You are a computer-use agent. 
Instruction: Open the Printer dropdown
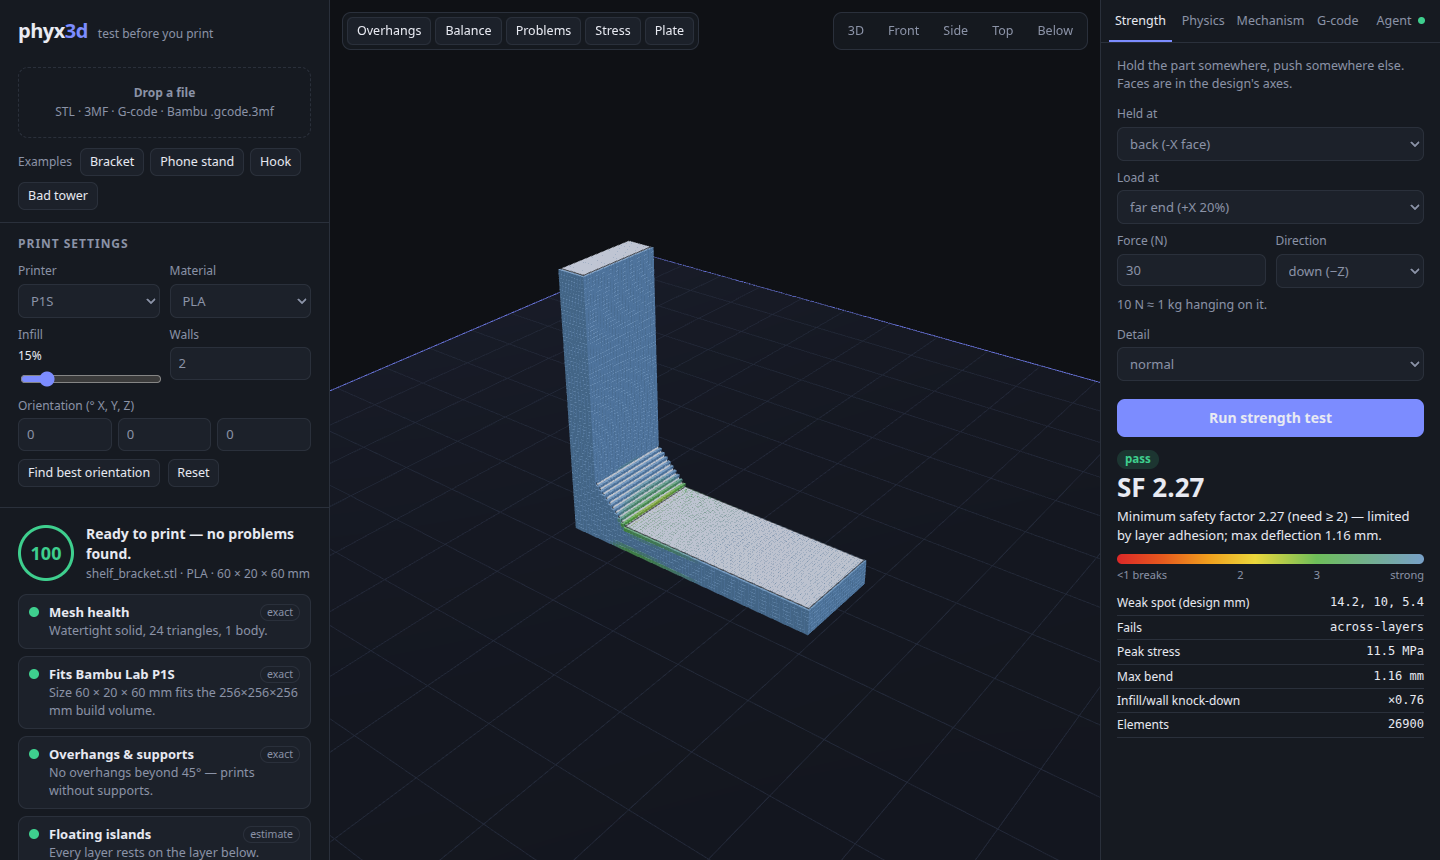pyautogui.click(x=89, y=301)
